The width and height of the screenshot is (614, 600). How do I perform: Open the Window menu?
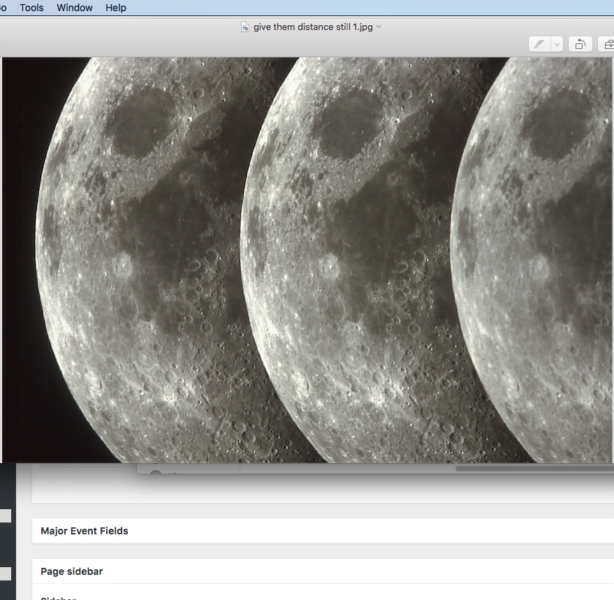pos(74,8)
